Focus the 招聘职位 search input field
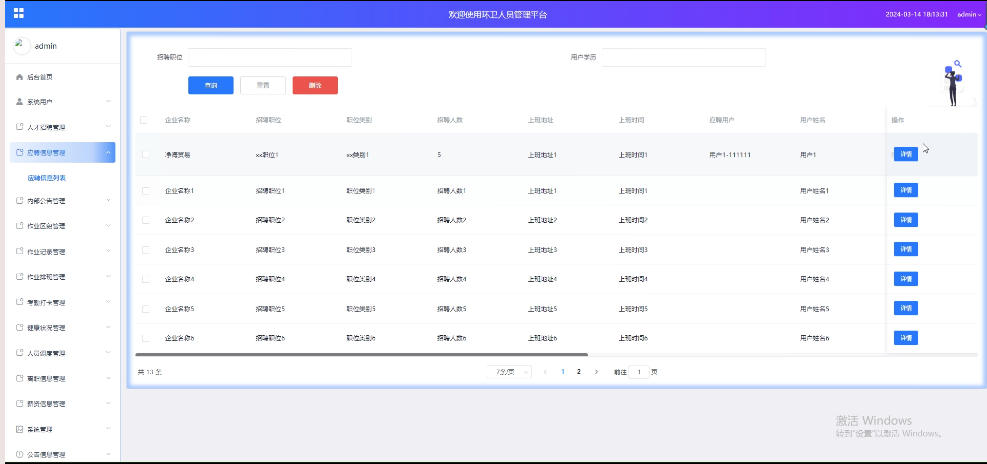The height and width of the screenshot is (464, 987). pos(269,57)
